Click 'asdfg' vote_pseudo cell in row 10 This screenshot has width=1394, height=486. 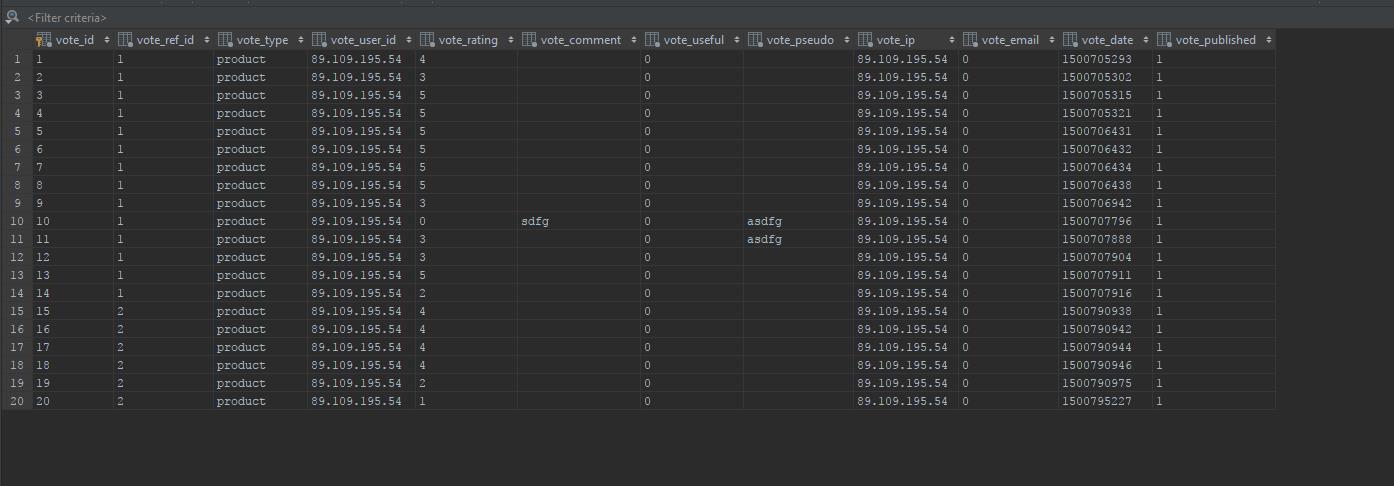798,221
